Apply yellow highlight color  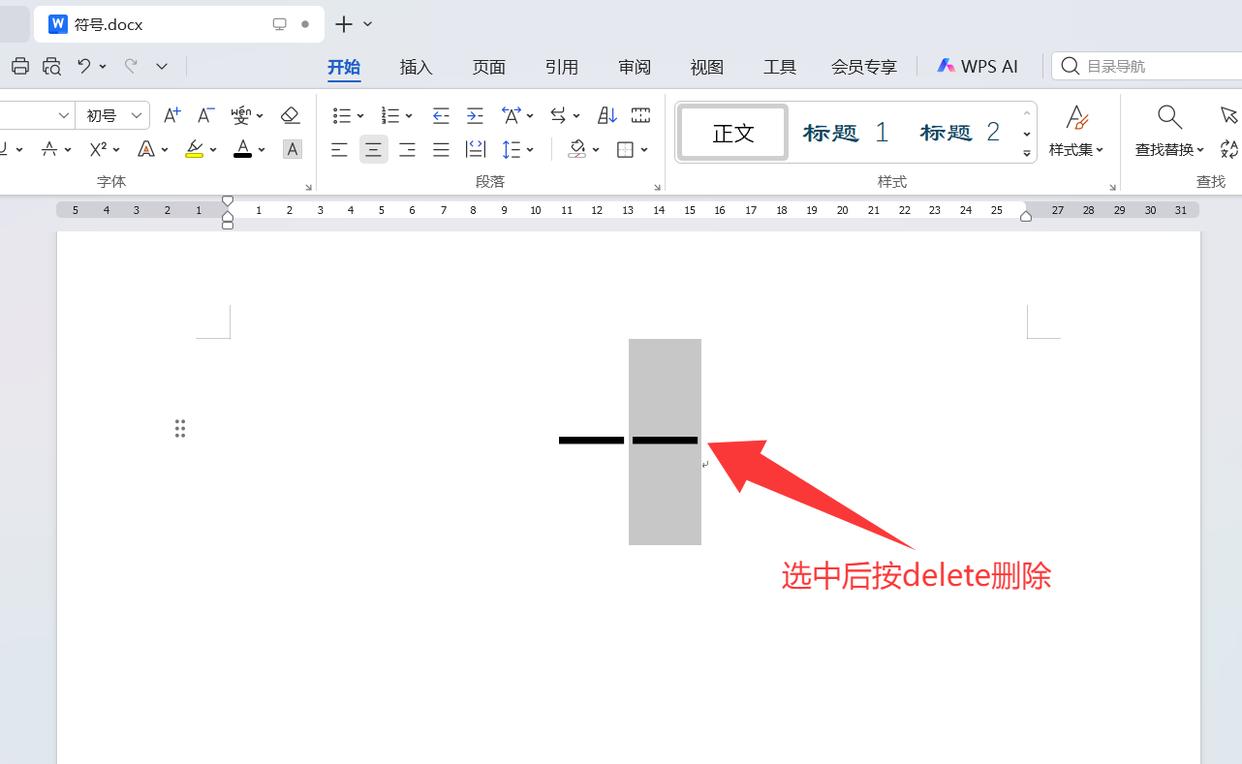(x=195, y=150)
